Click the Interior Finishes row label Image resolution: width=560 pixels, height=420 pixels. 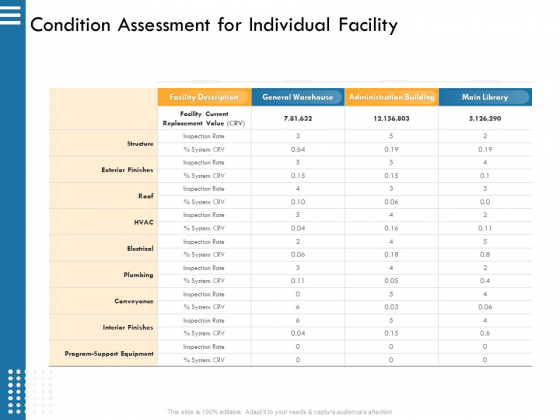click(128, 327)
